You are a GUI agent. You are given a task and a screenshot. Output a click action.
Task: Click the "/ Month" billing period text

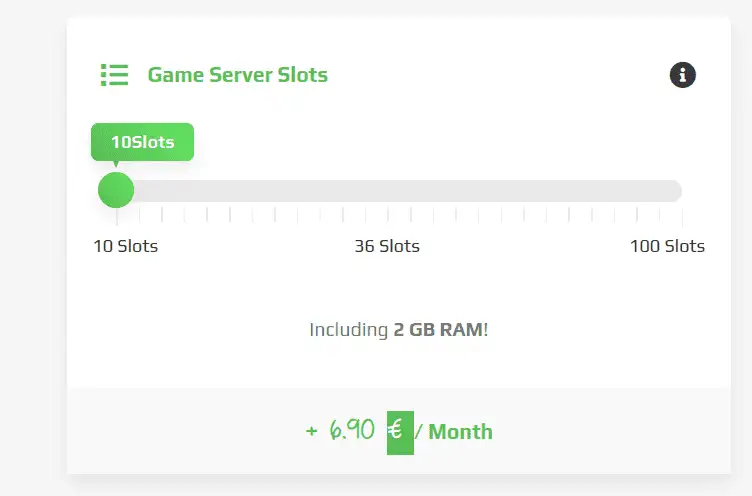(x=454, y=432)
